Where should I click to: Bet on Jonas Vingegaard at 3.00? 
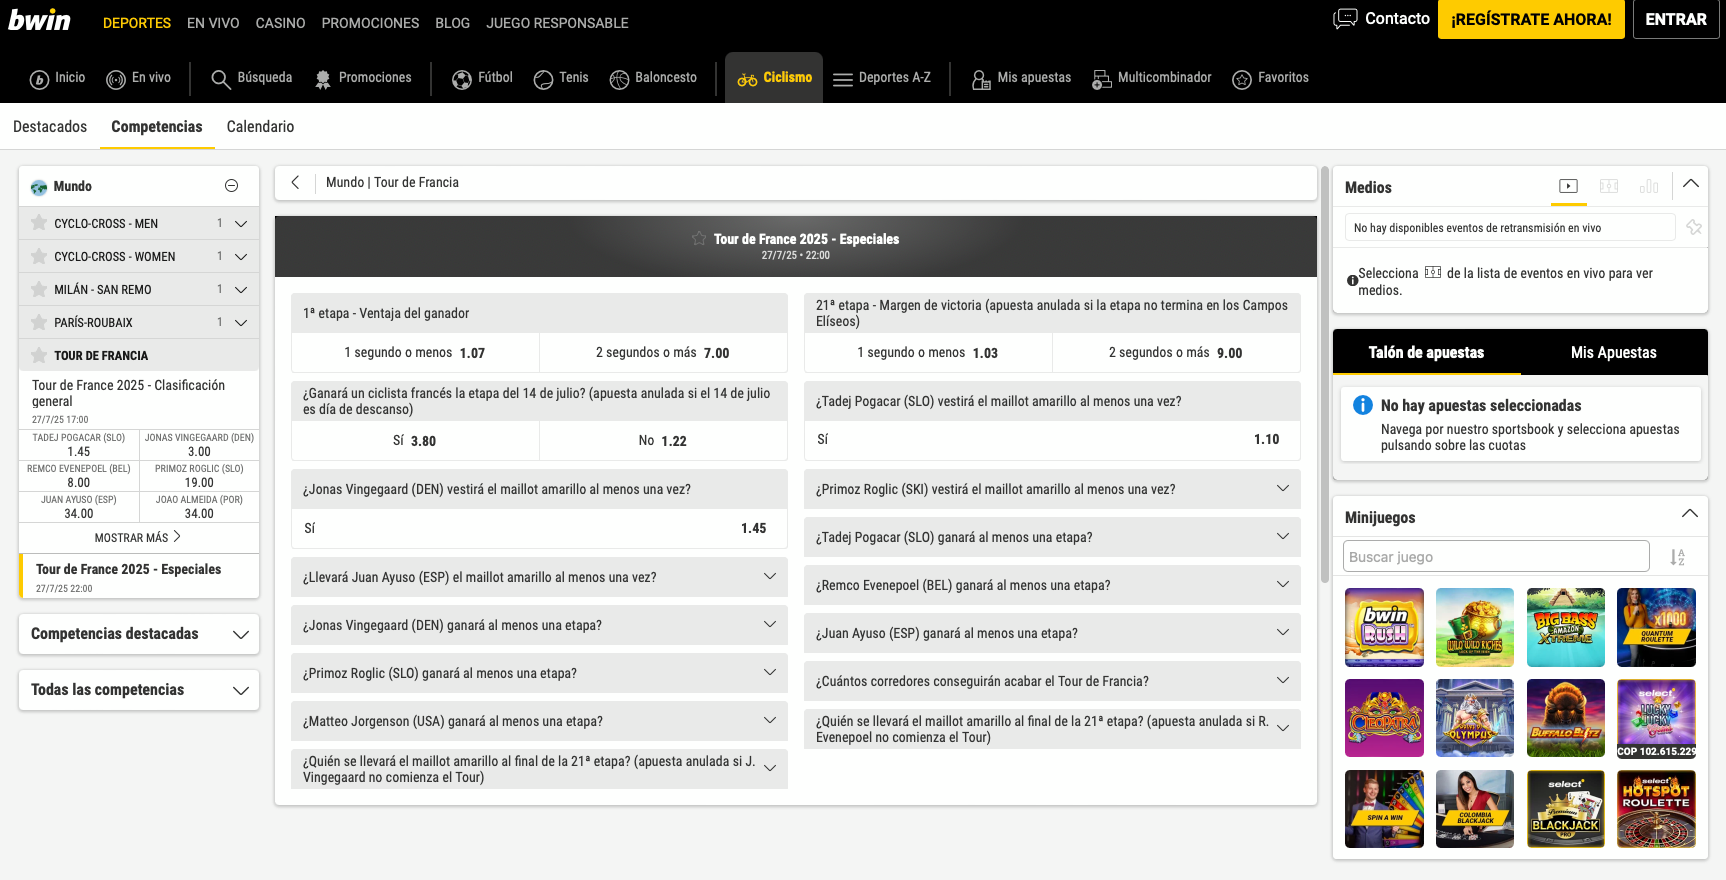(x=199, y=445)
